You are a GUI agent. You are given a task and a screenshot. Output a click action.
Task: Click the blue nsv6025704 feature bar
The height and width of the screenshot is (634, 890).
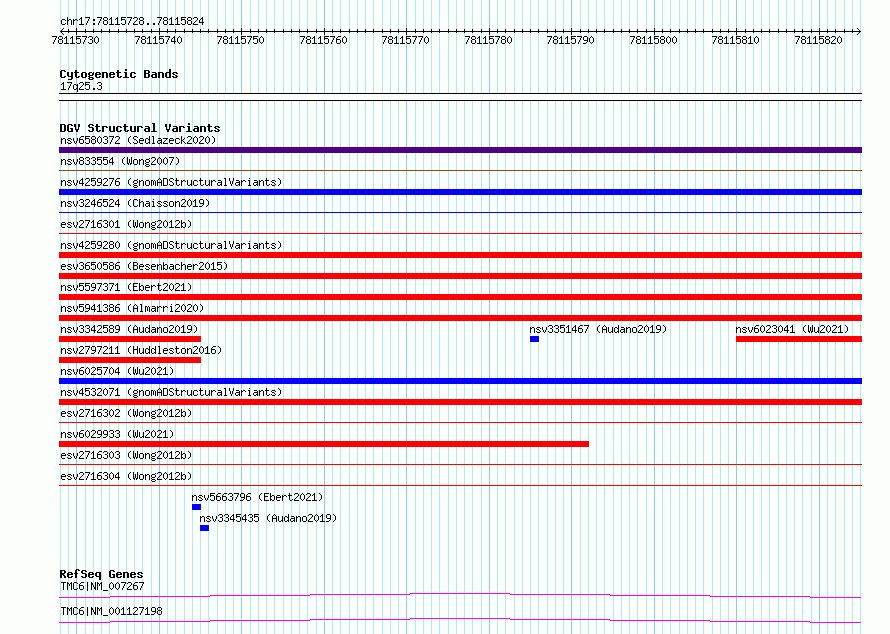460,381
